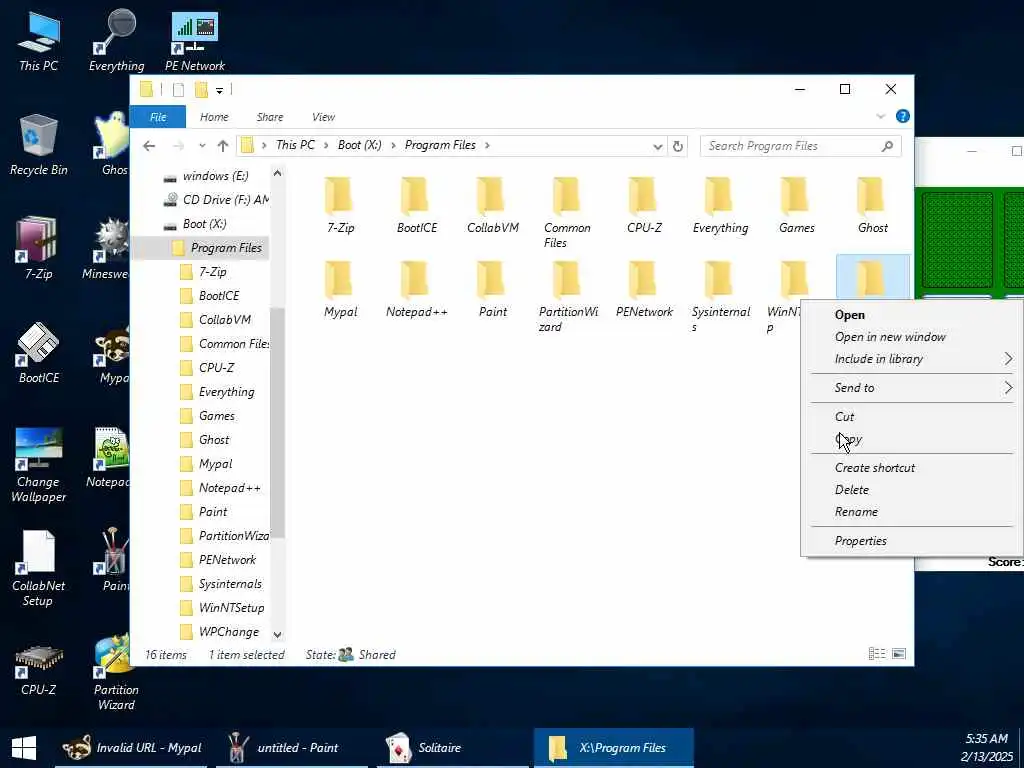Select Boot (X:) in navigation tree
Image resolution: width=1024 pixels, height=768 pixels.
coord(204,223)
